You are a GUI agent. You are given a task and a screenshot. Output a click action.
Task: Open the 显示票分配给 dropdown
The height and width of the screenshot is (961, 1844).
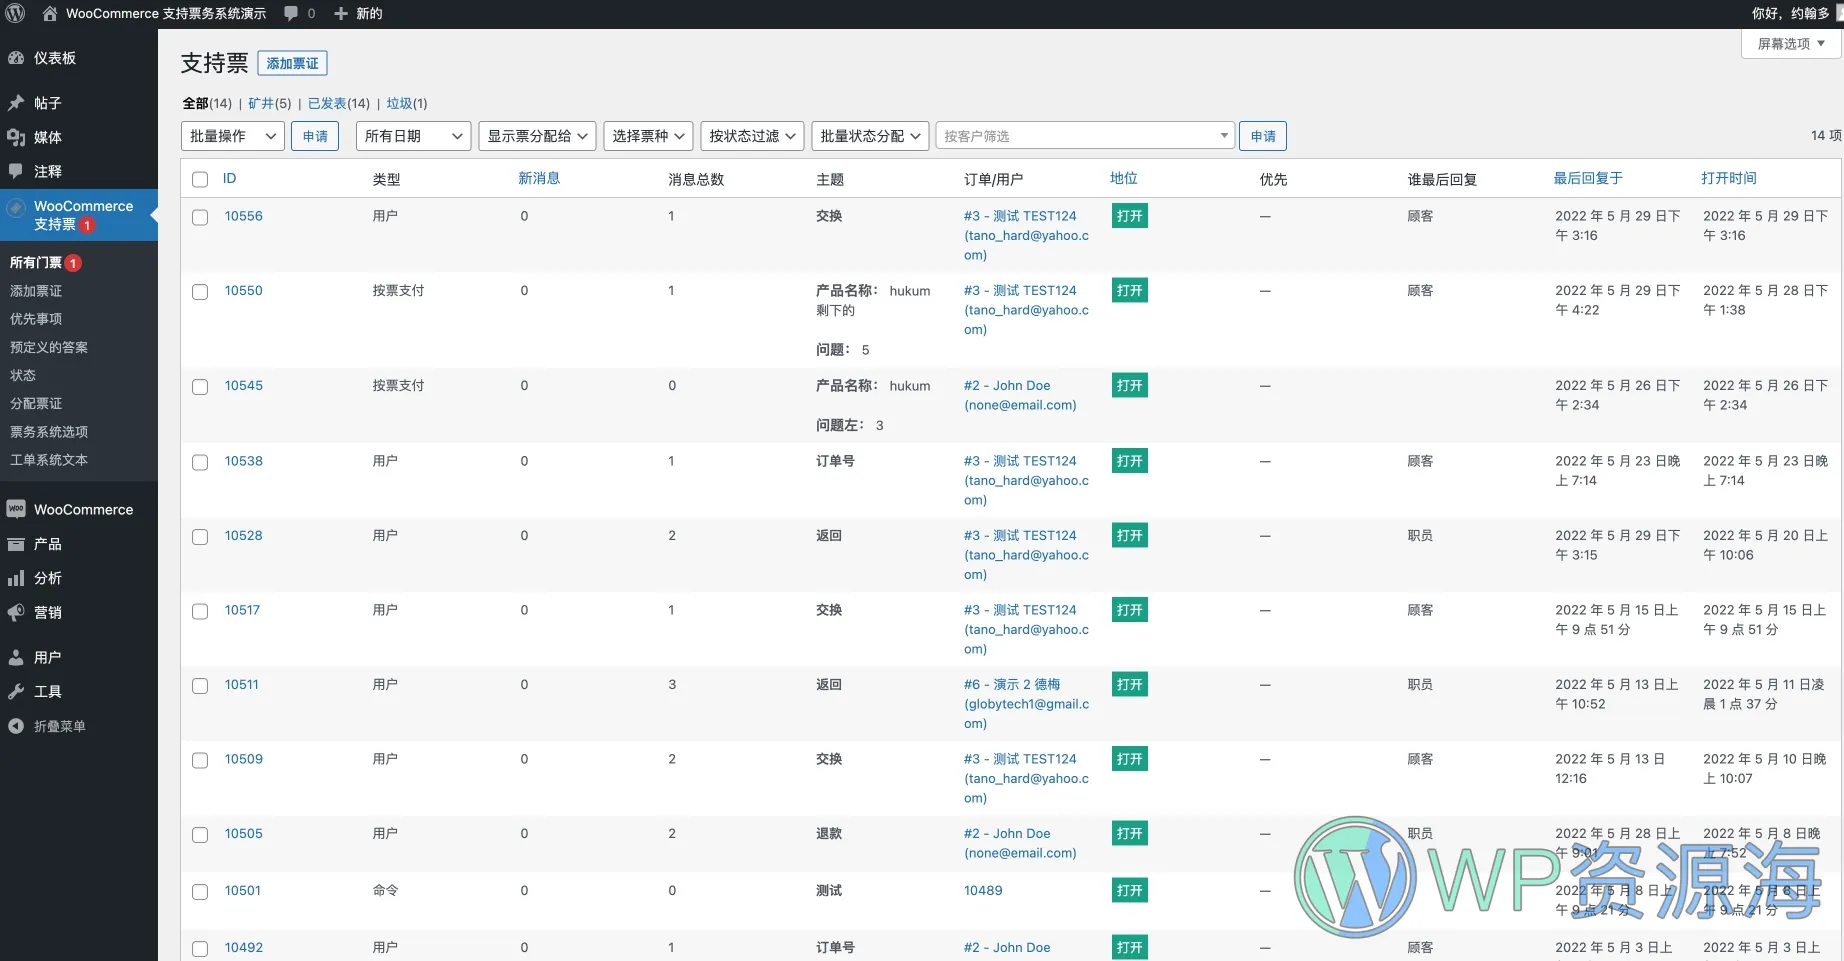(537, 136)
